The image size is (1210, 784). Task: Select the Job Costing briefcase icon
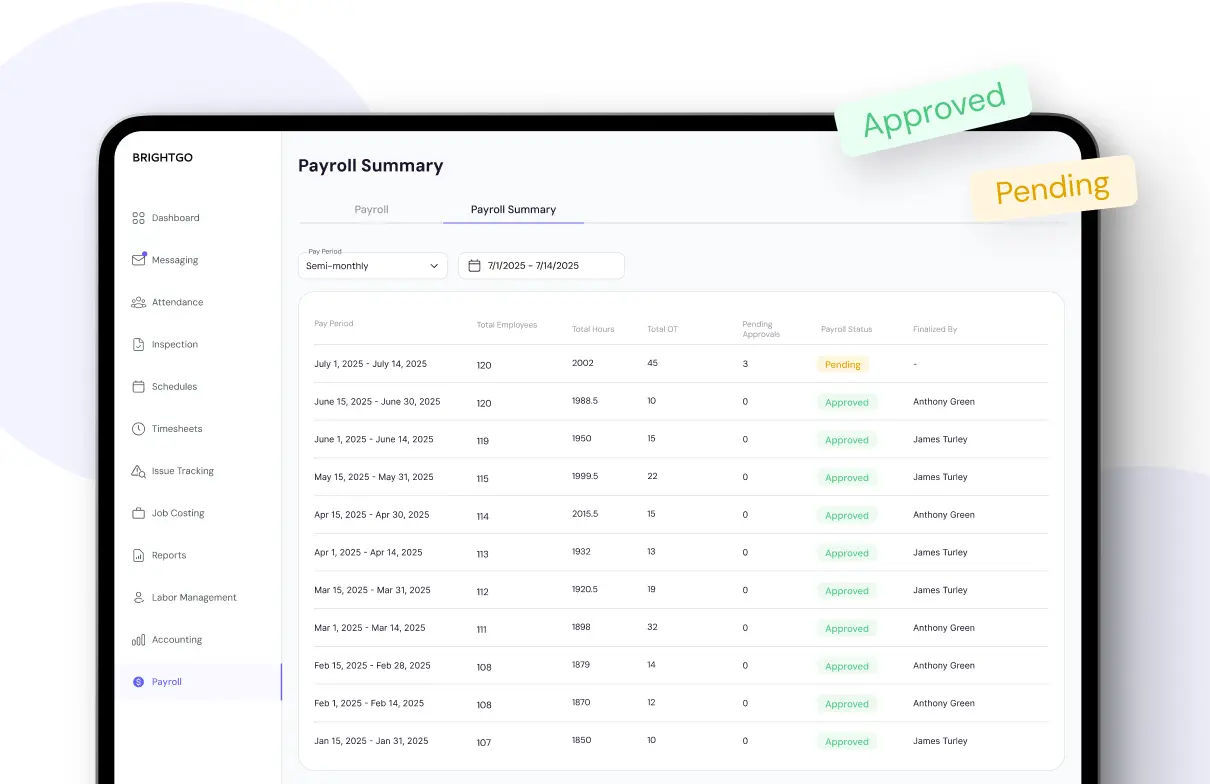click(x=138, y=512)
